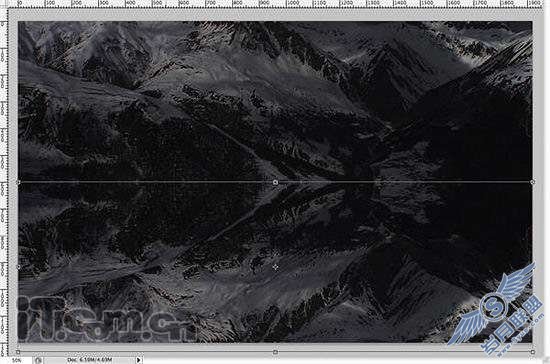Click the 50% zoom level field
The height and width of the screenshot is (364, 550).
pos(16,360)
